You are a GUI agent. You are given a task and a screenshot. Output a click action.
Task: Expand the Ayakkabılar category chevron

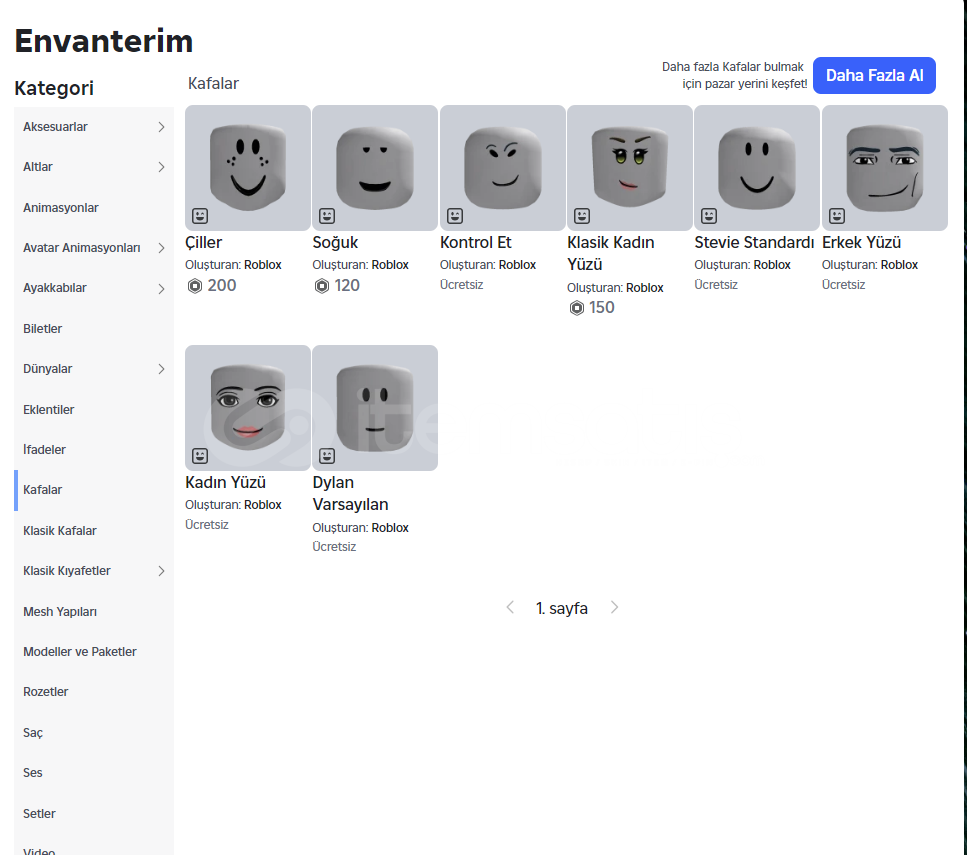161,289
